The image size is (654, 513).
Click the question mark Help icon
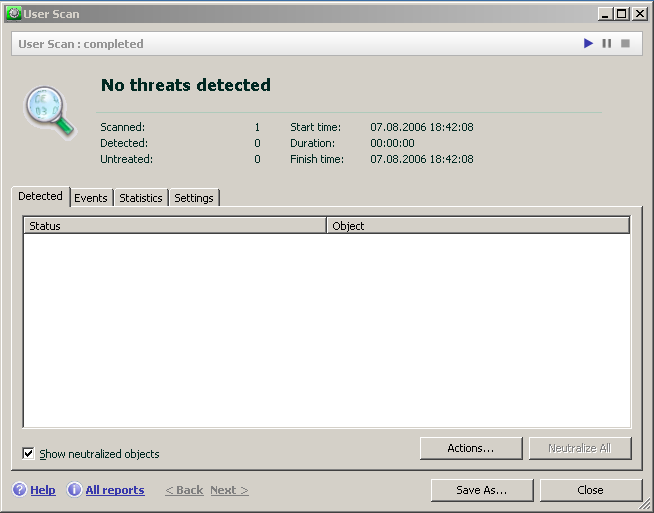coord(19,490)
